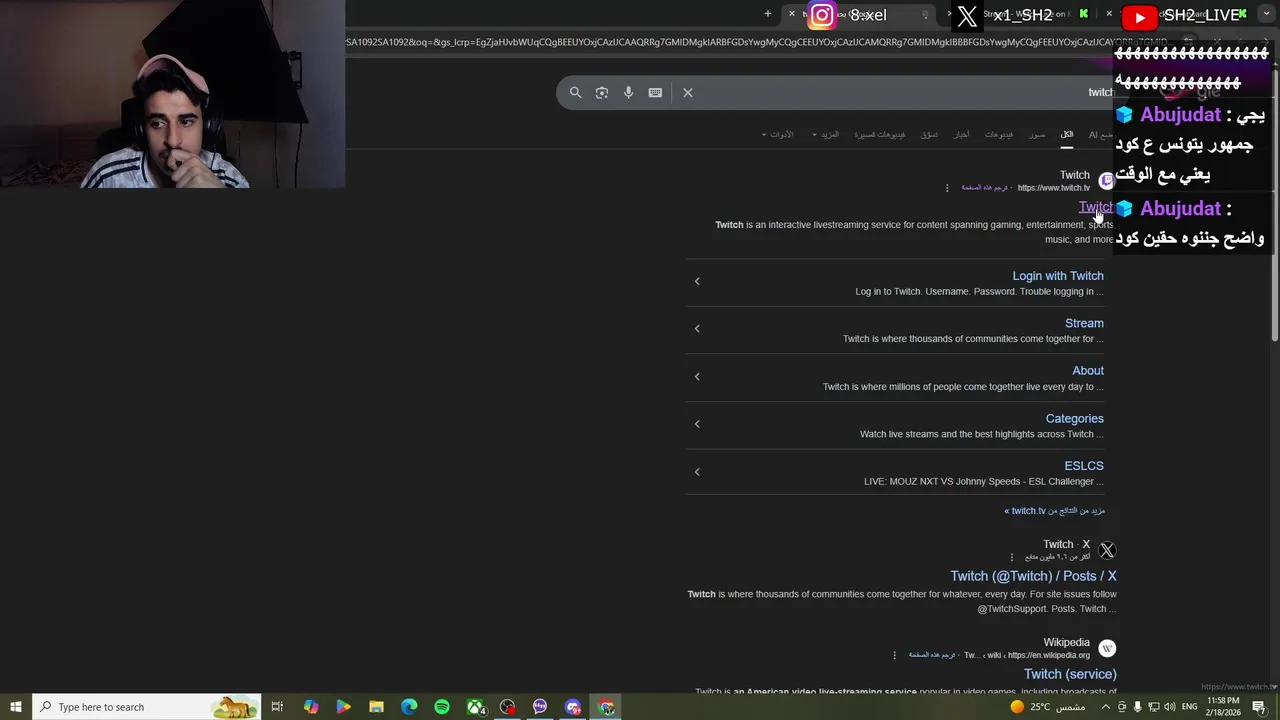Switch to تسوّق (Shopping) tab

[x=929, y=134]
